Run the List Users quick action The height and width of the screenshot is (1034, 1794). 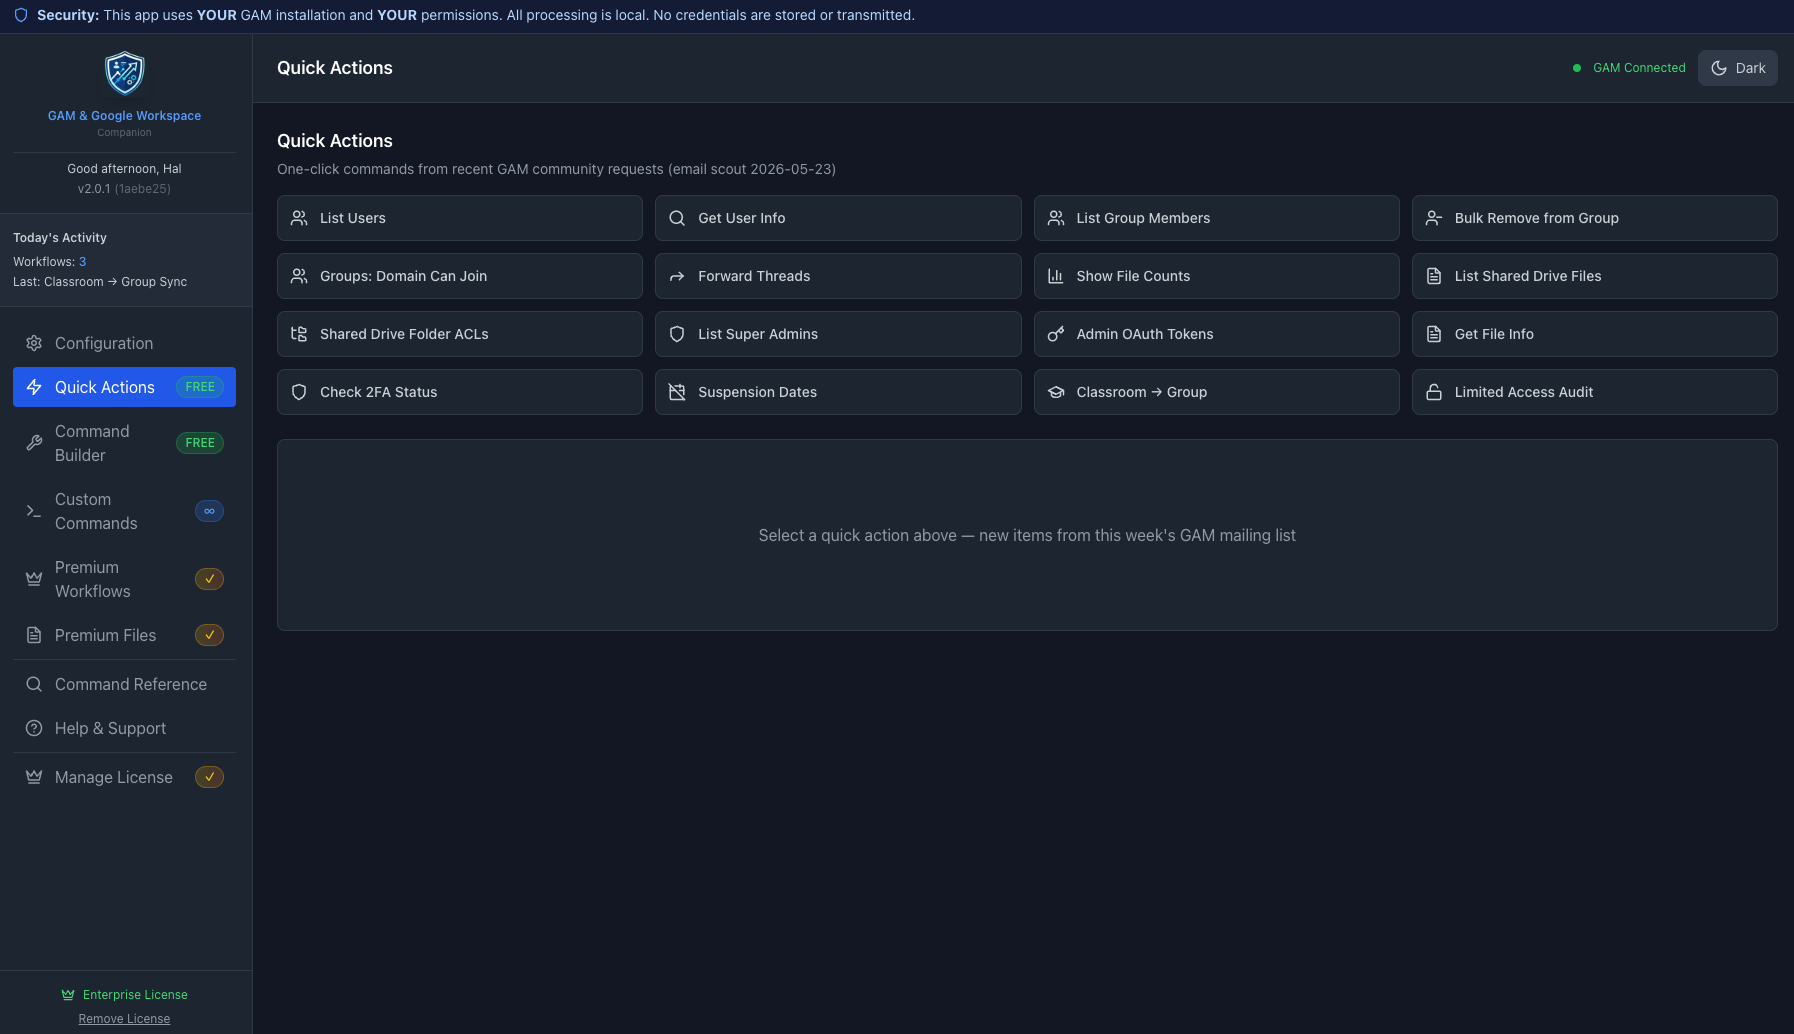pyautogui.click(x=460, y=218)
